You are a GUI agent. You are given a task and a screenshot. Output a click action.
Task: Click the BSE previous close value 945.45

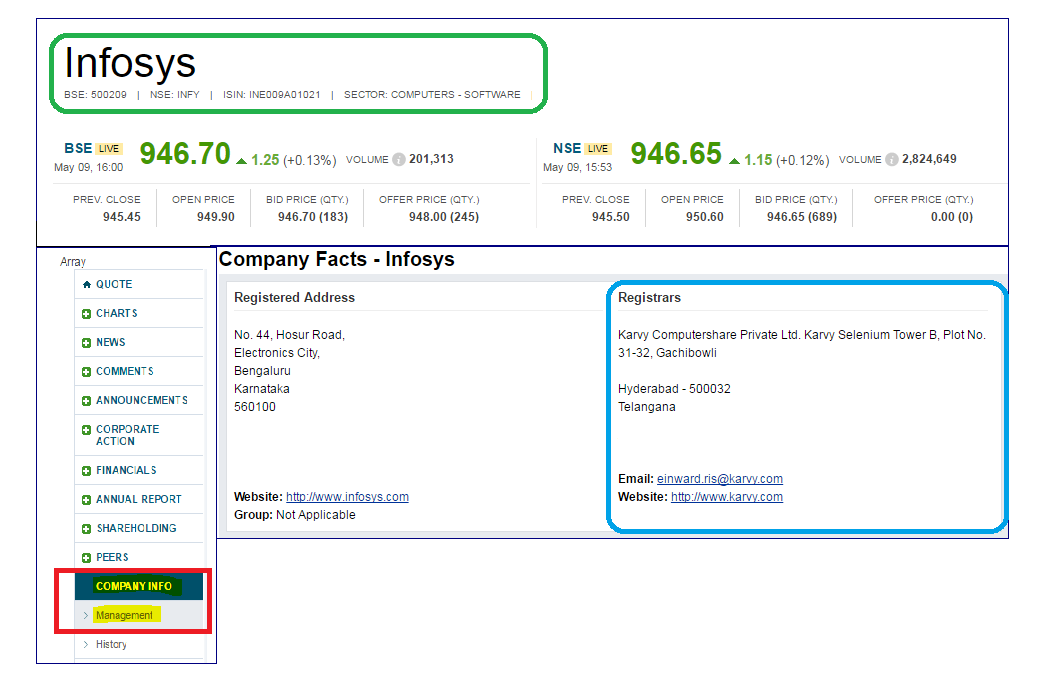pos(122,217)
